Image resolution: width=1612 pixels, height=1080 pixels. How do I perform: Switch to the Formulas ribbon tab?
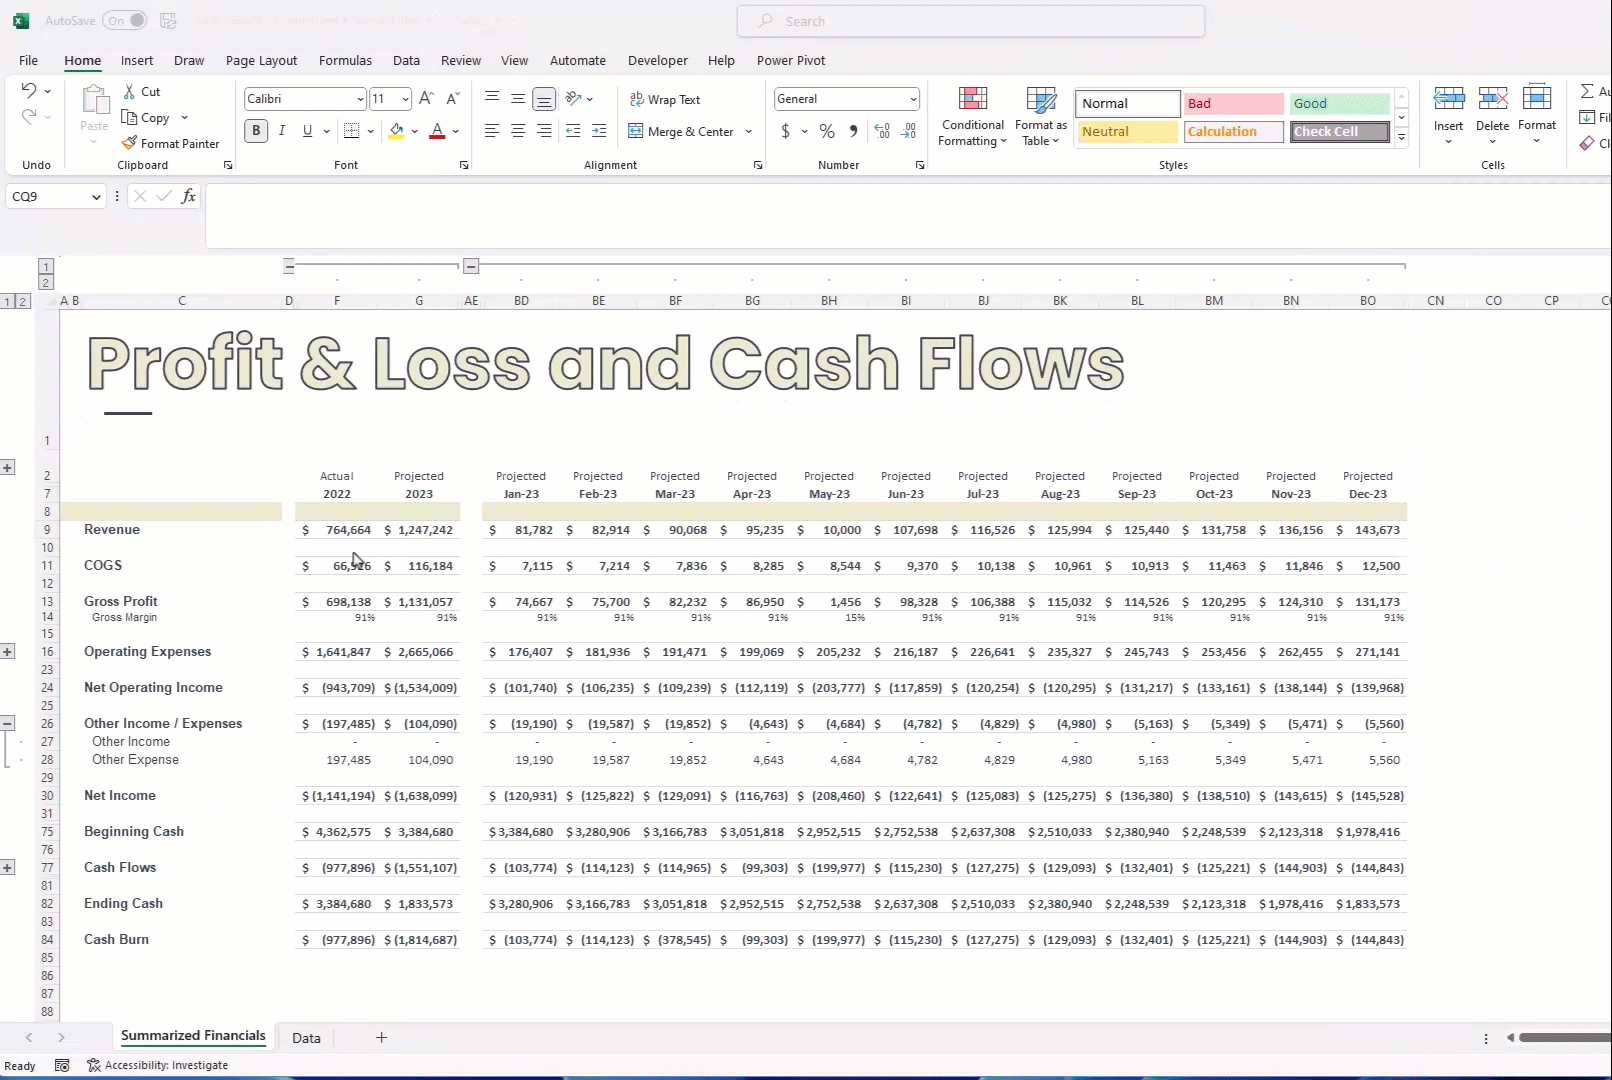345,60
